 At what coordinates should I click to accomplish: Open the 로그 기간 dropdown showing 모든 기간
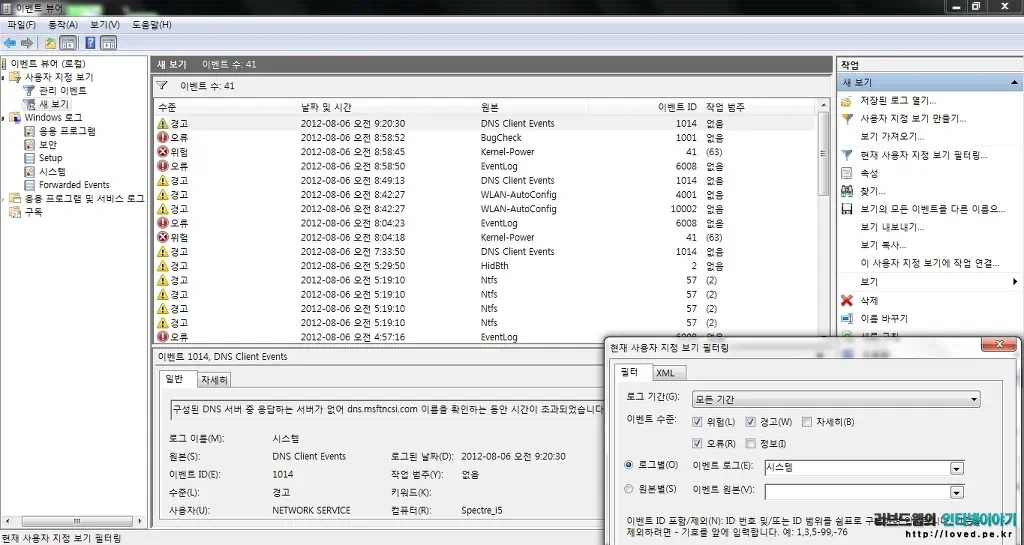click(x=837, y=399)
